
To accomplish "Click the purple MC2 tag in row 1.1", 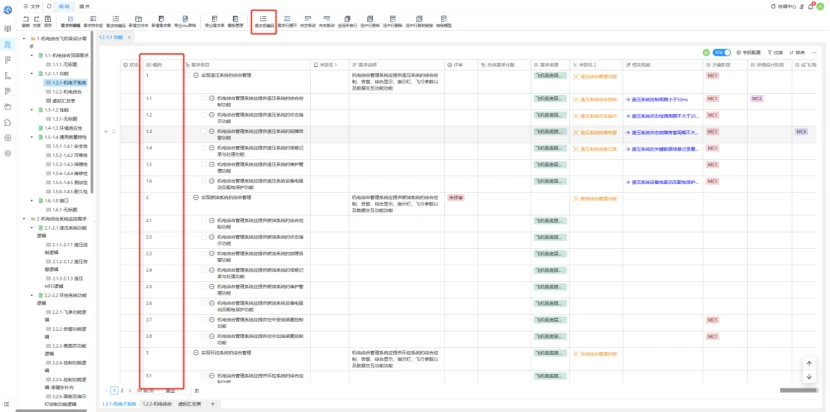I will tap(756, 98).
